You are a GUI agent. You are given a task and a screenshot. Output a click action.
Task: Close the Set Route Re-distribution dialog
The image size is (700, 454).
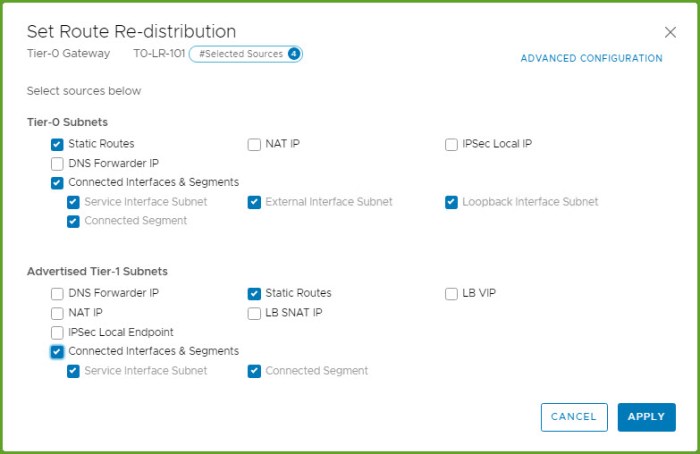click(670, 32)
